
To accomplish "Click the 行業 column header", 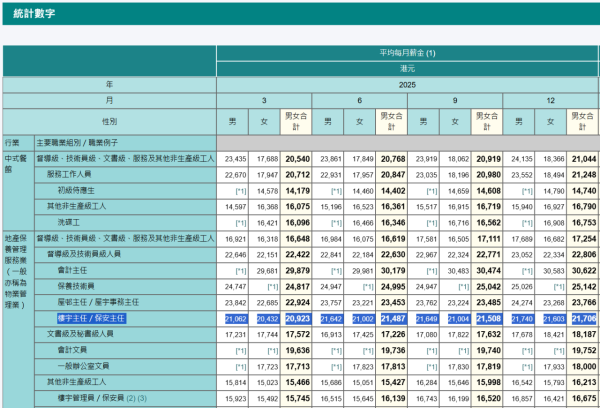I will pyautogui.click(x=18, y=143).
